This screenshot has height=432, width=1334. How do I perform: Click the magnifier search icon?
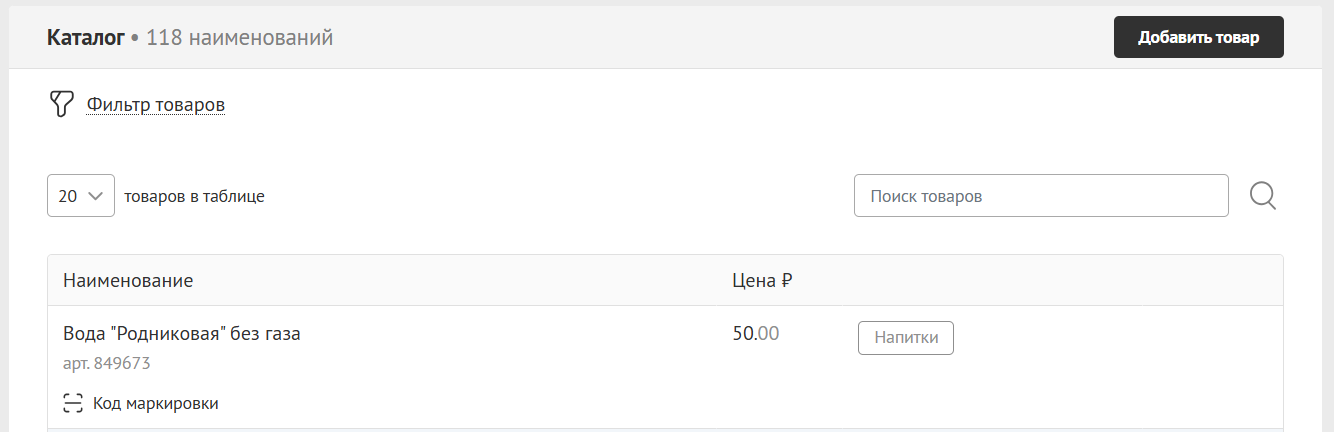click(x=1263, y=196)
